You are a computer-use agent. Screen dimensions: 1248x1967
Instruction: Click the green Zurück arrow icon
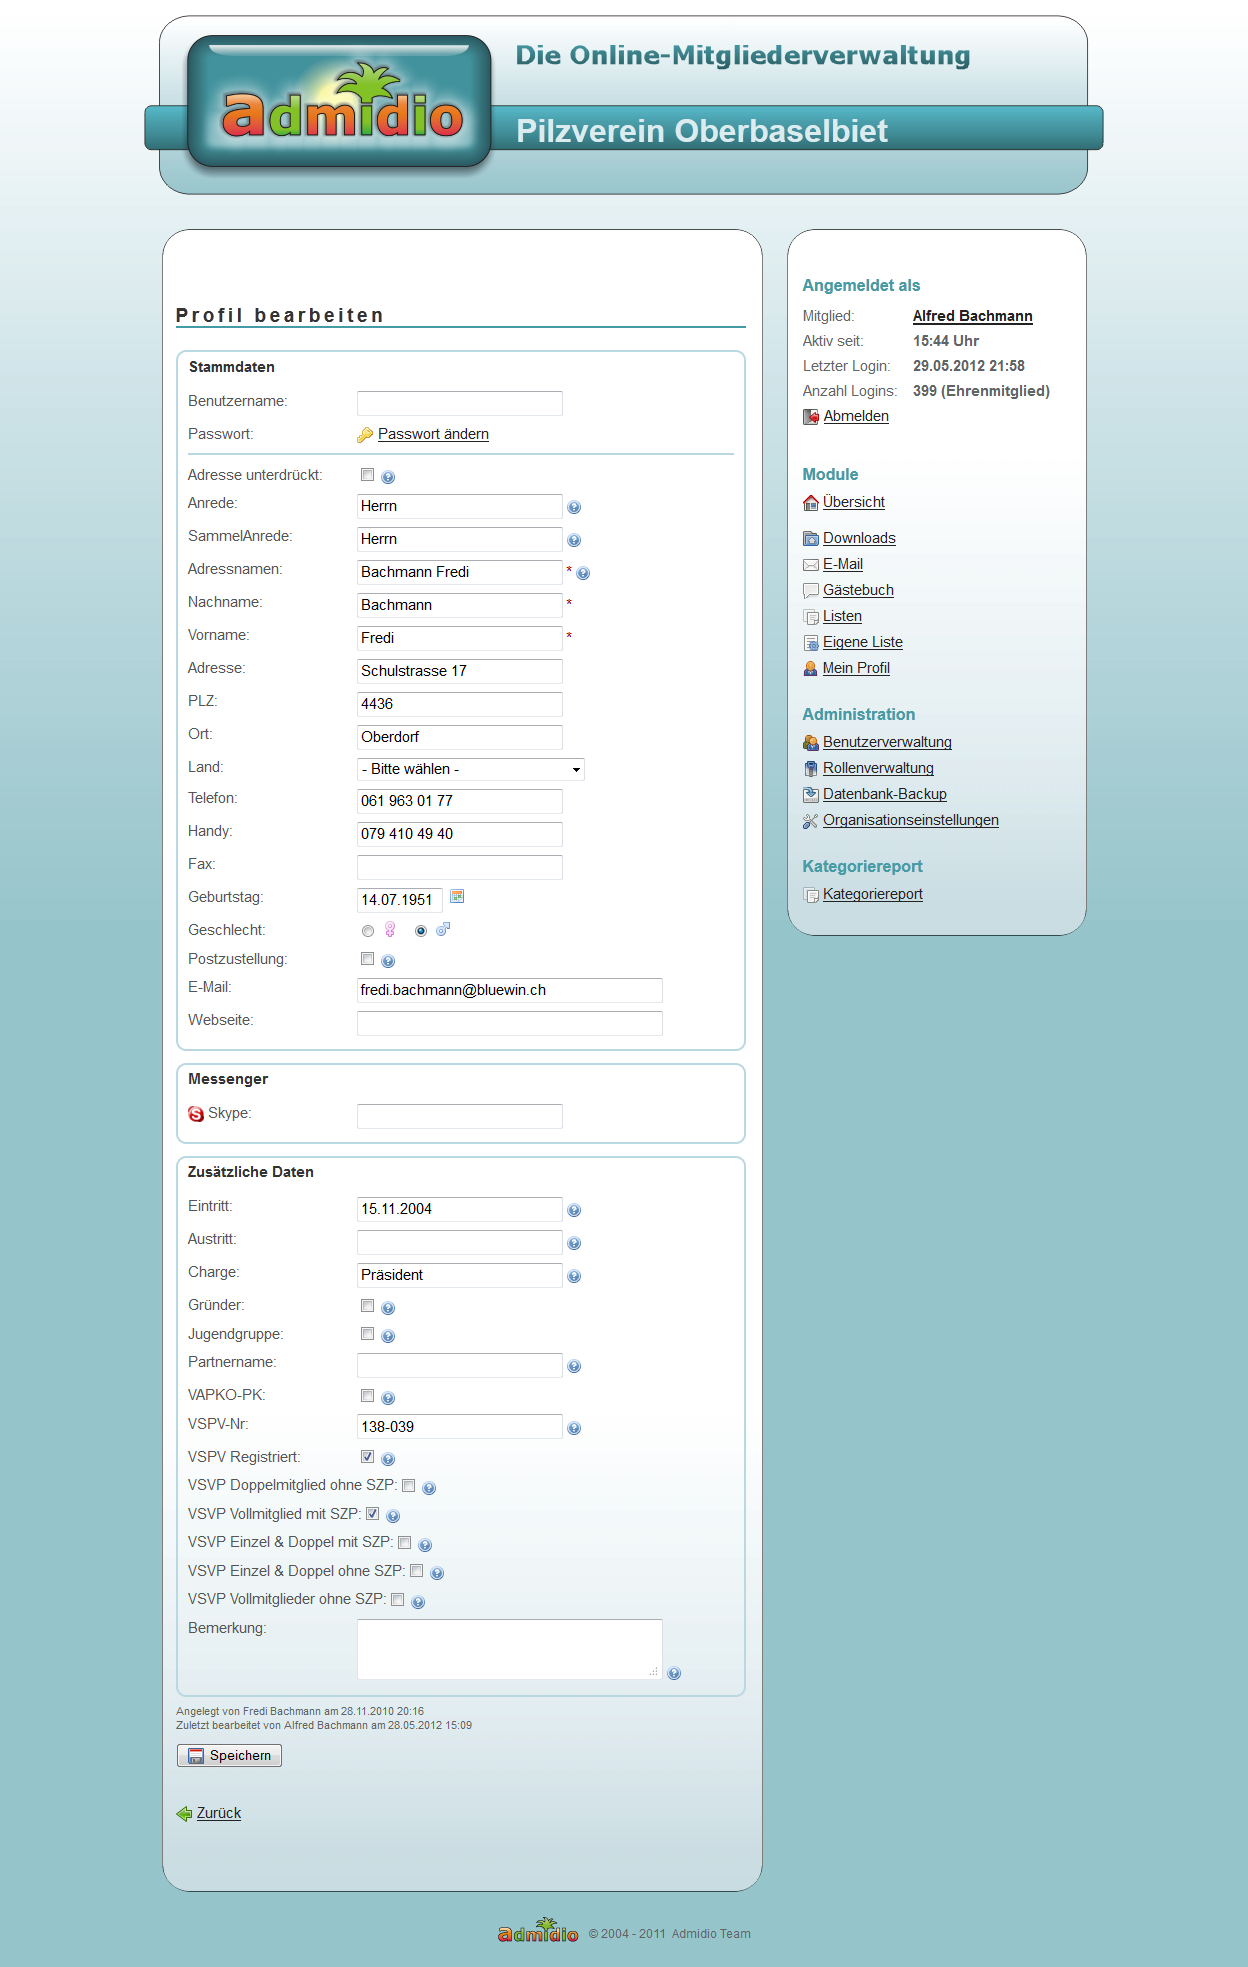click(184, 1814)
